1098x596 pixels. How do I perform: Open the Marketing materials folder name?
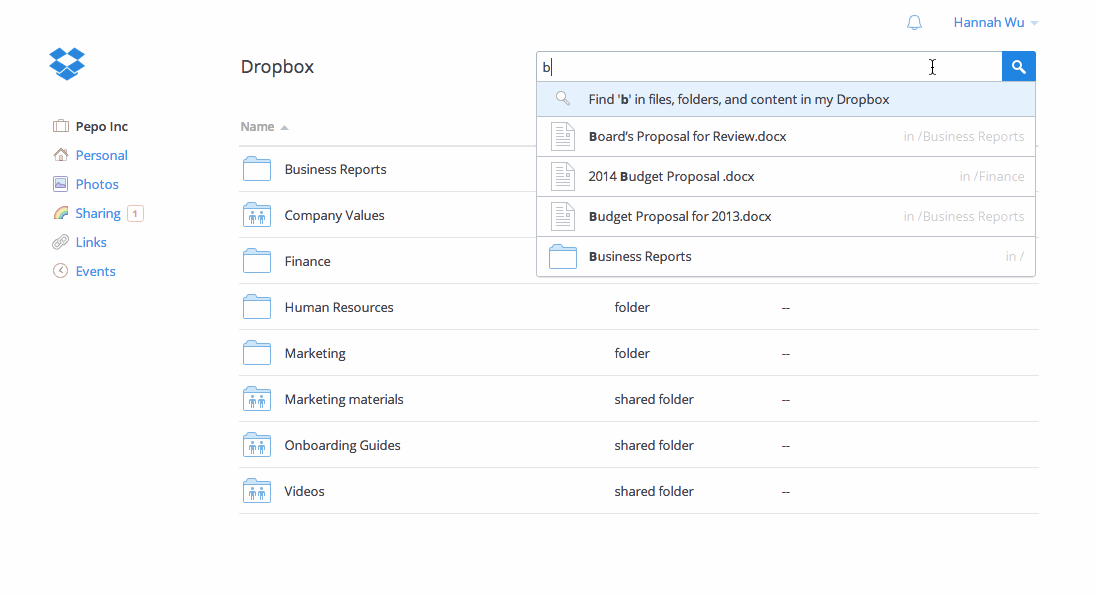[344, 400]
